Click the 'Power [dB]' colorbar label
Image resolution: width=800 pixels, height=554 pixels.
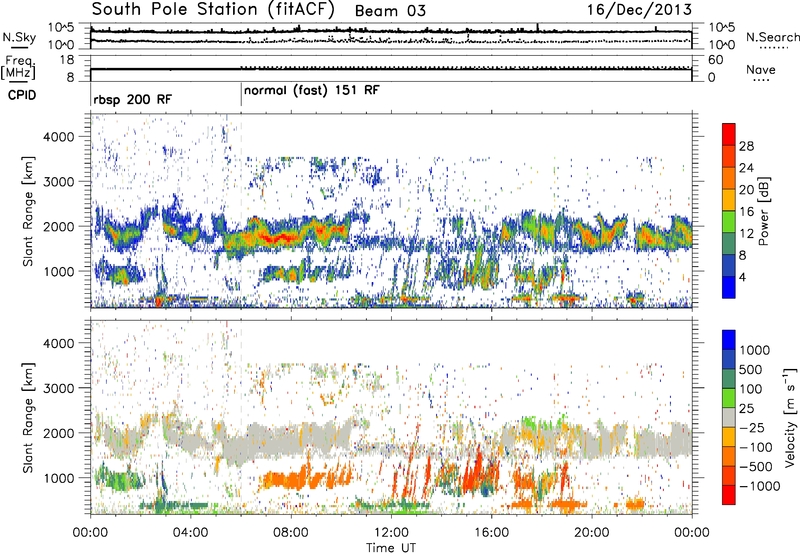pyautogui.click(x=763, y=211)
